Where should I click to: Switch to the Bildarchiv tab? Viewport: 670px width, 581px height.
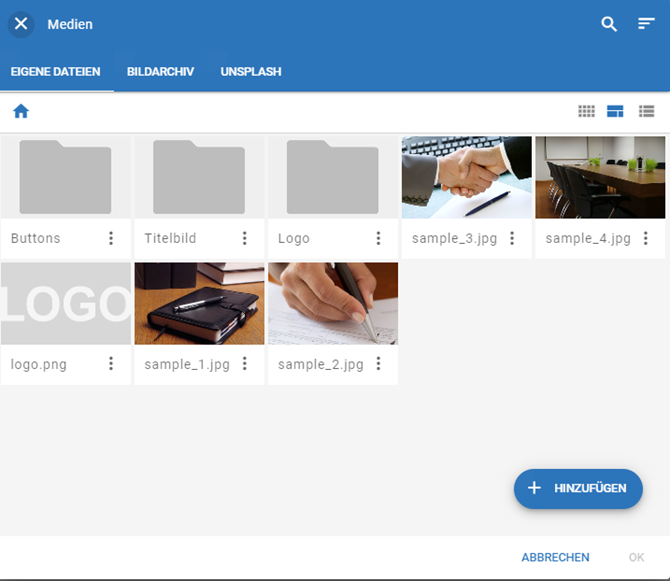tap(160, 72)
